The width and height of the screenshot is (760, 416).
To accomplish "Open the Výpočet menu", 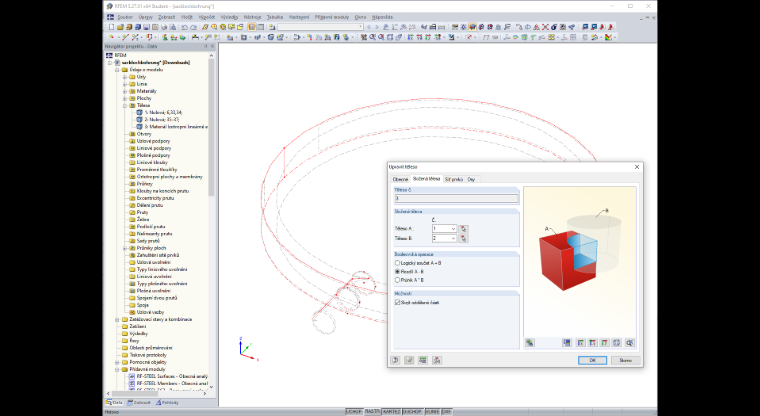I will pyautogui.click(x=206, y=17).
